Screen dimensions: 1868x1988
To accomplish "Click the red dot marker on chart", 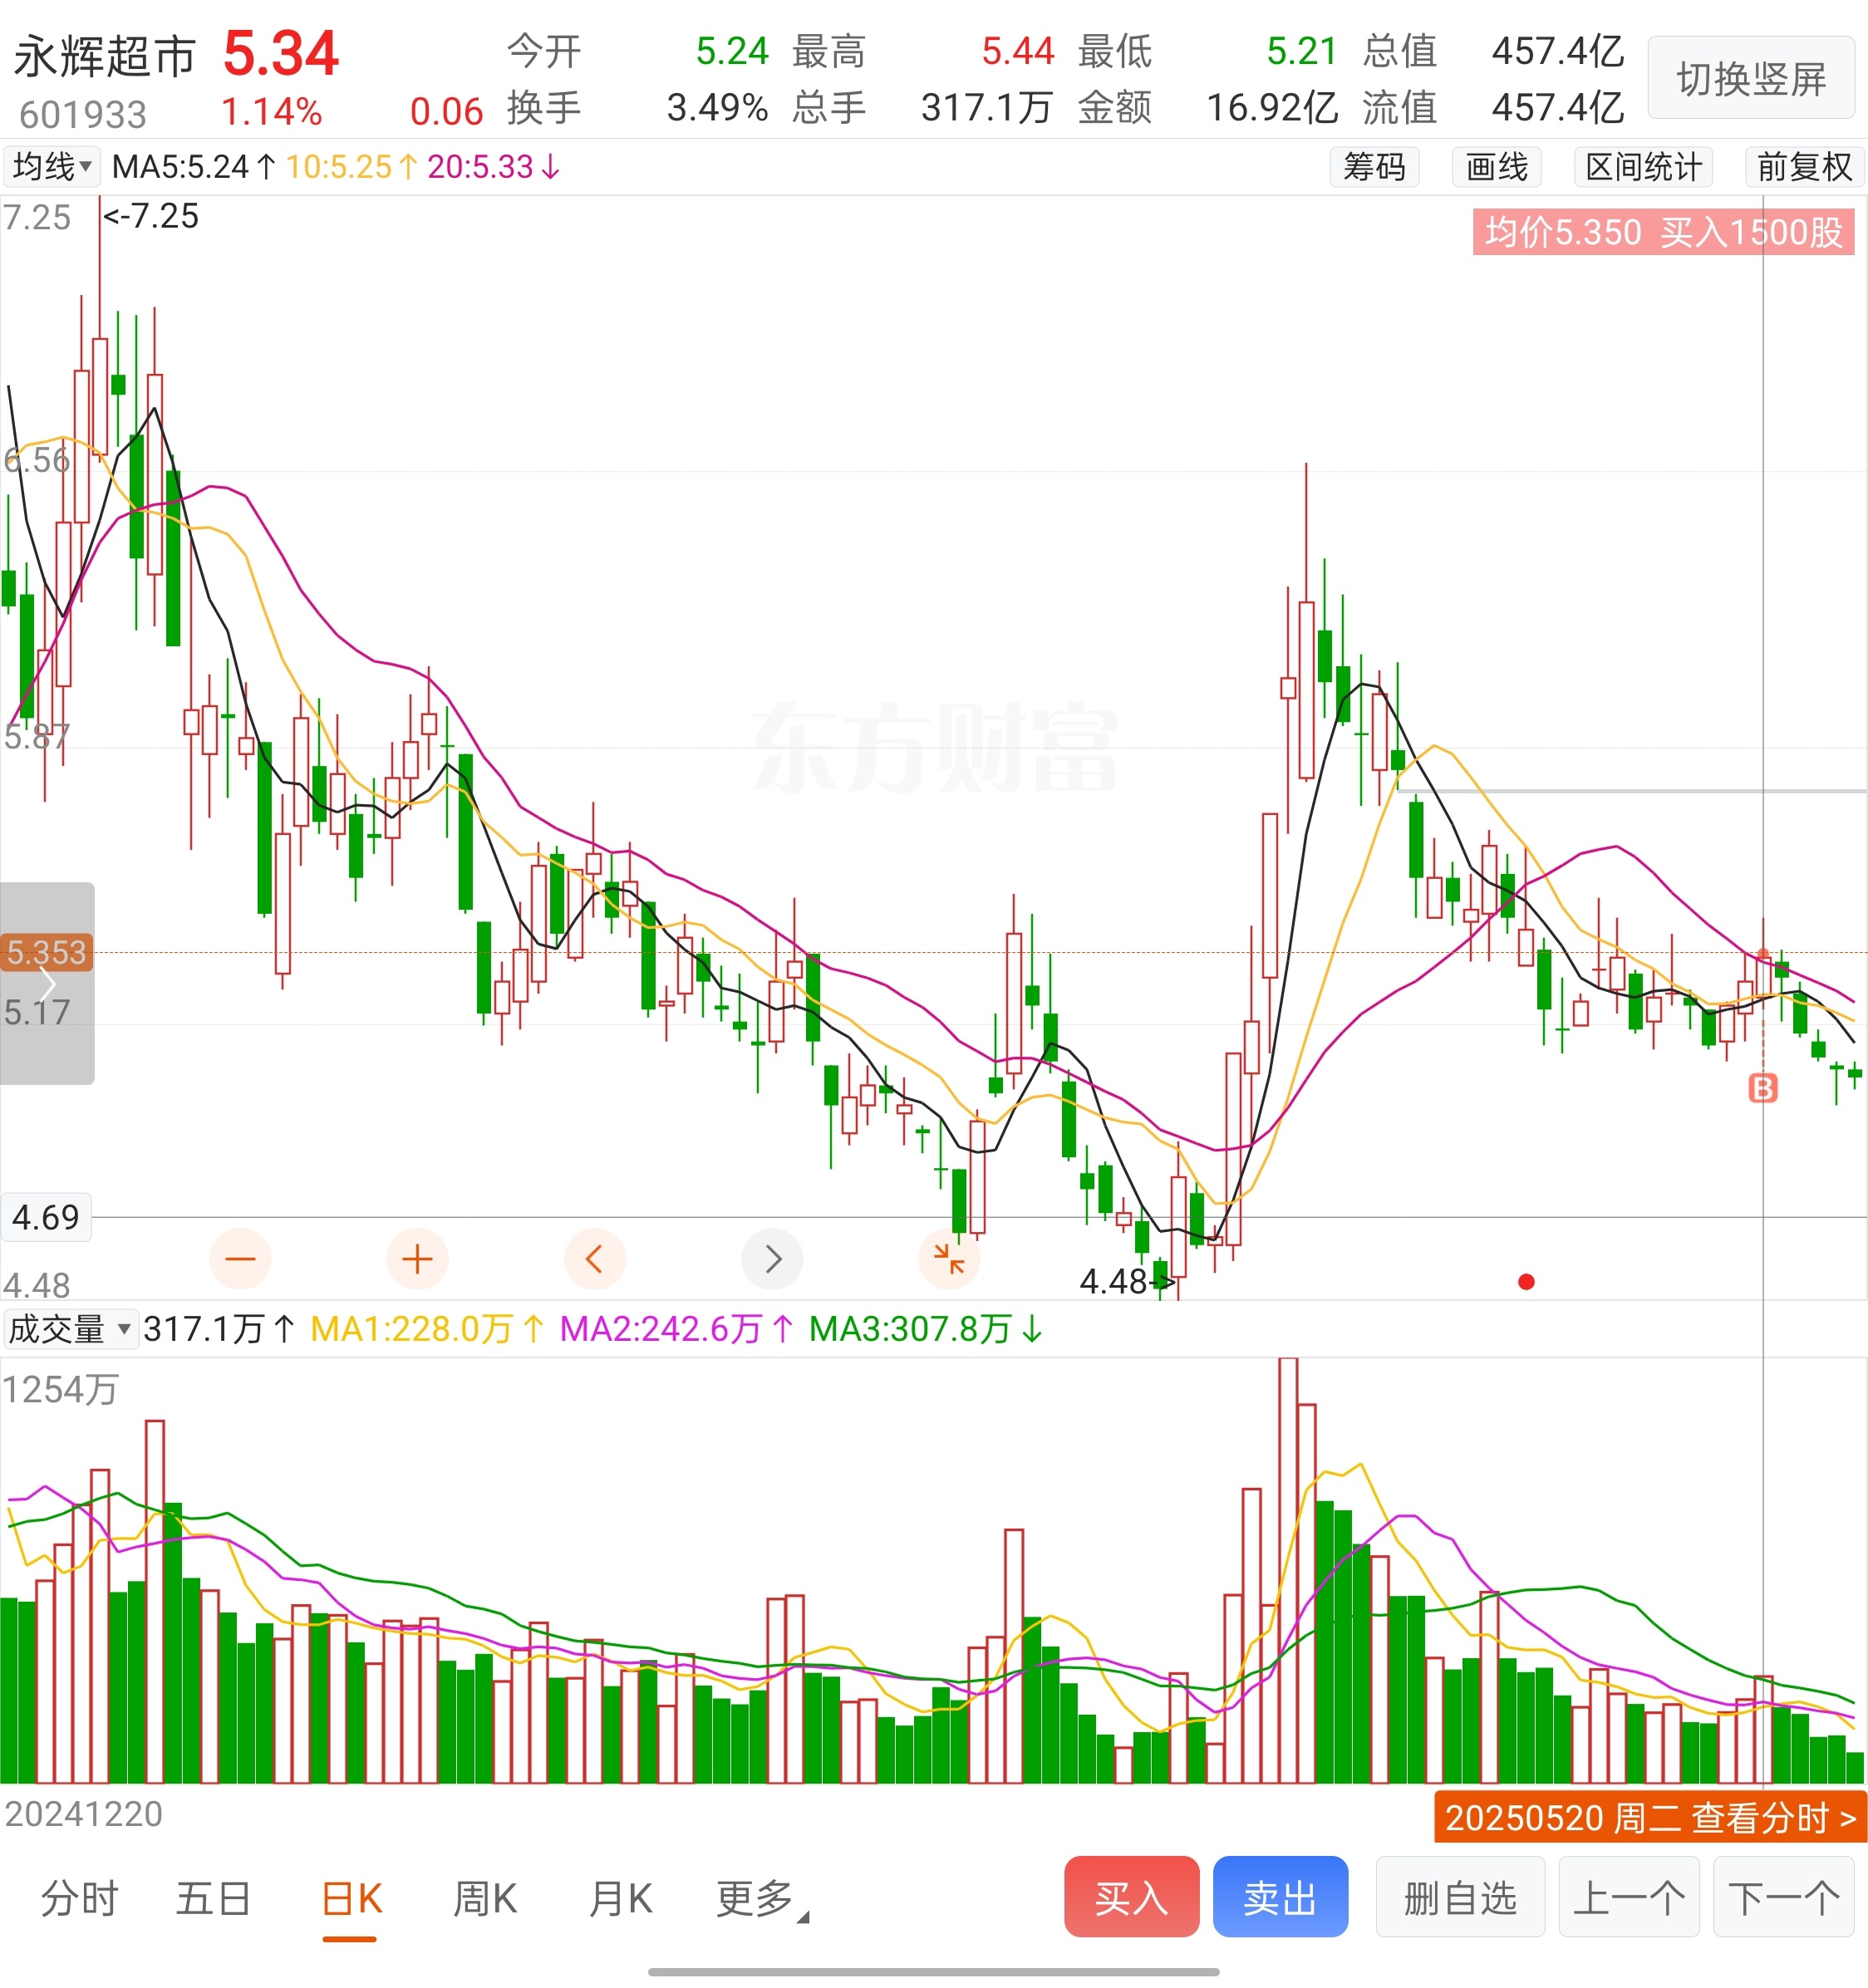I will tap(1526, 1282).
